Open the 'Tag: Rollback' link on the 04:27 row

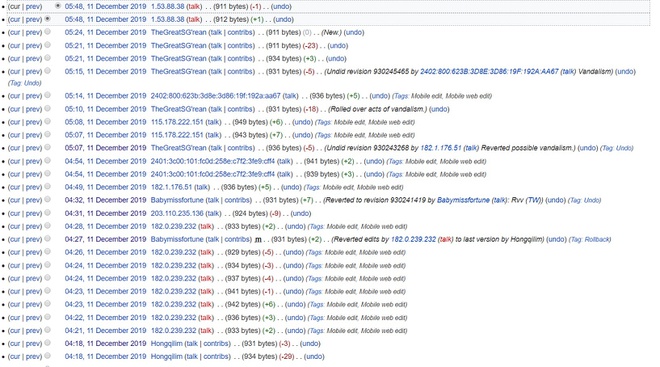pos(589,239)
